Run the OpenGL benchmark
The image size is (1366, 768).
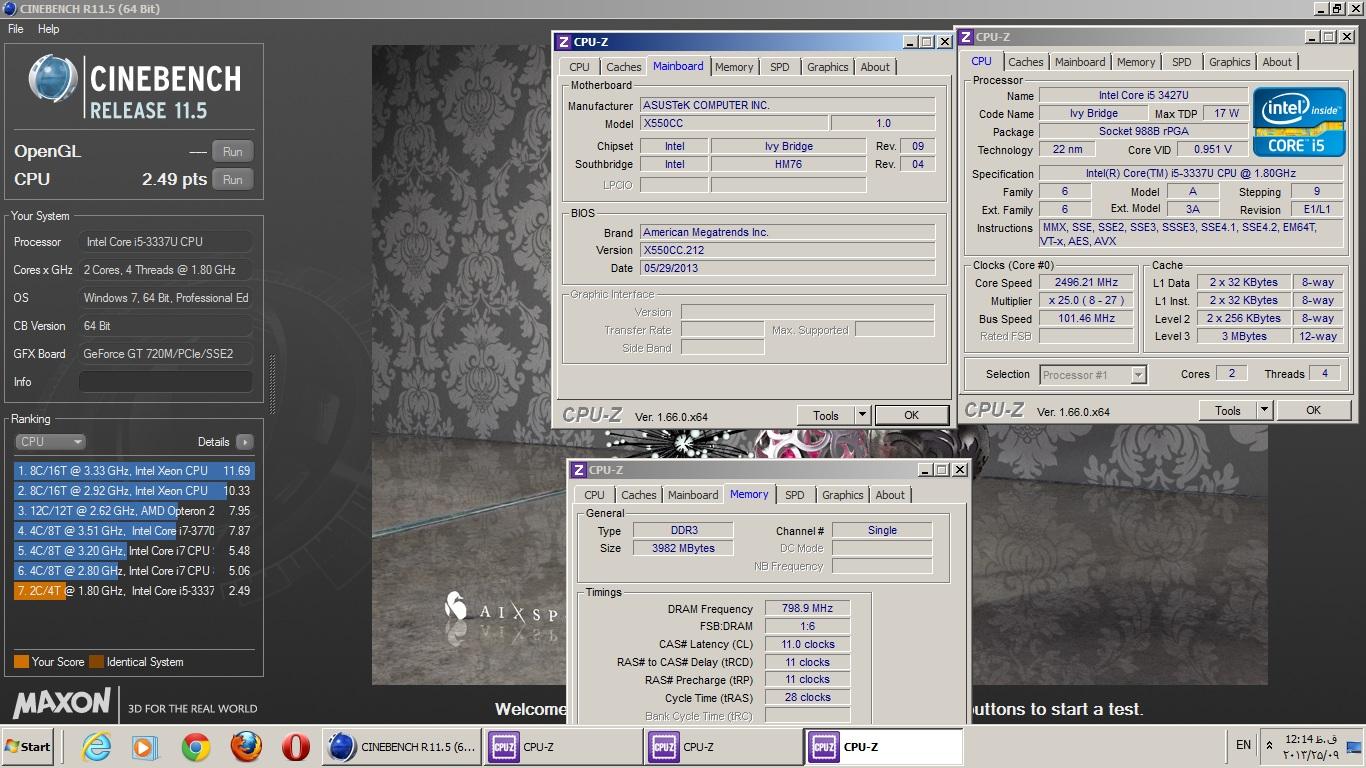(232, 152)
